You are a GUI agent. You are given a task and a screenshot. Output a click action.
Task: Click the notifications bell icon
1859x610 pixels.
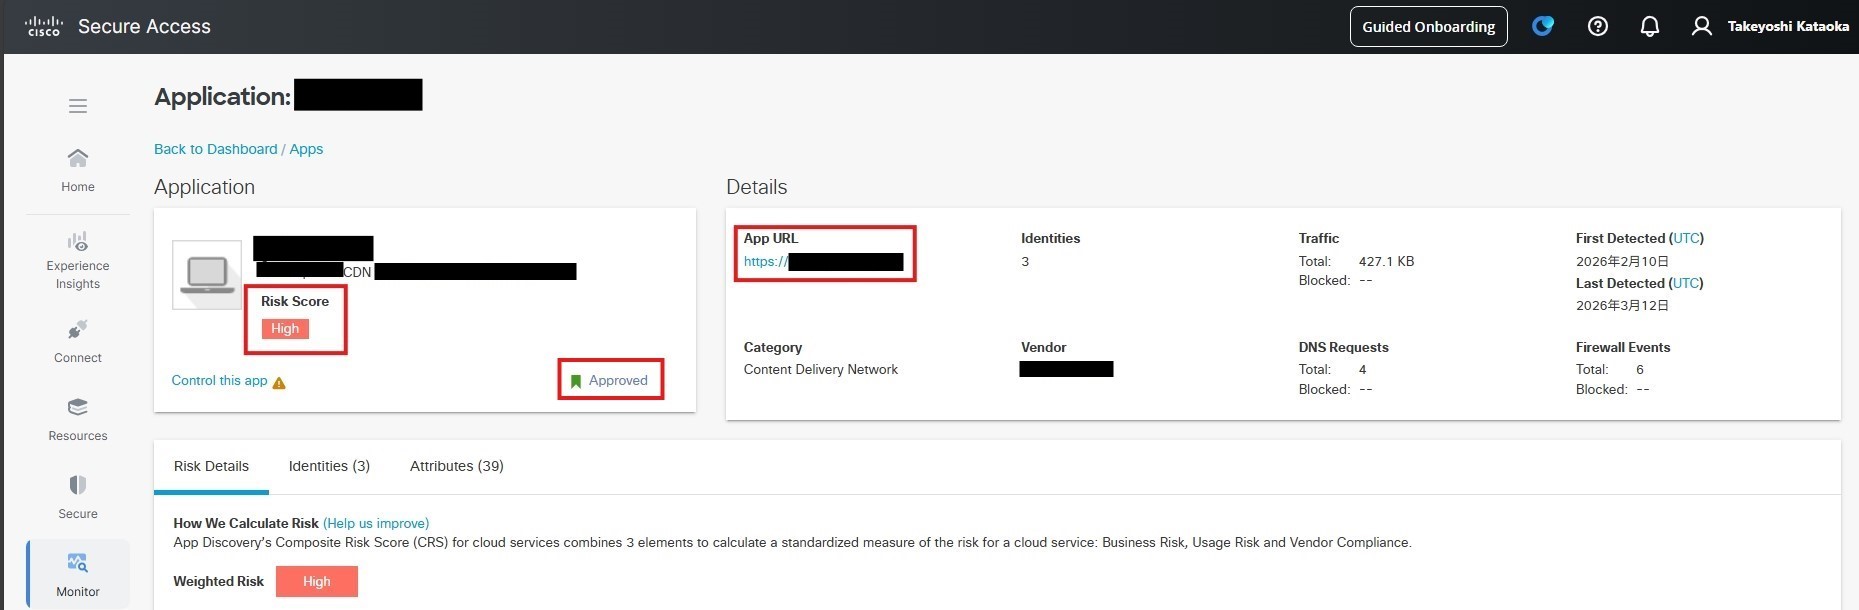1650,27
